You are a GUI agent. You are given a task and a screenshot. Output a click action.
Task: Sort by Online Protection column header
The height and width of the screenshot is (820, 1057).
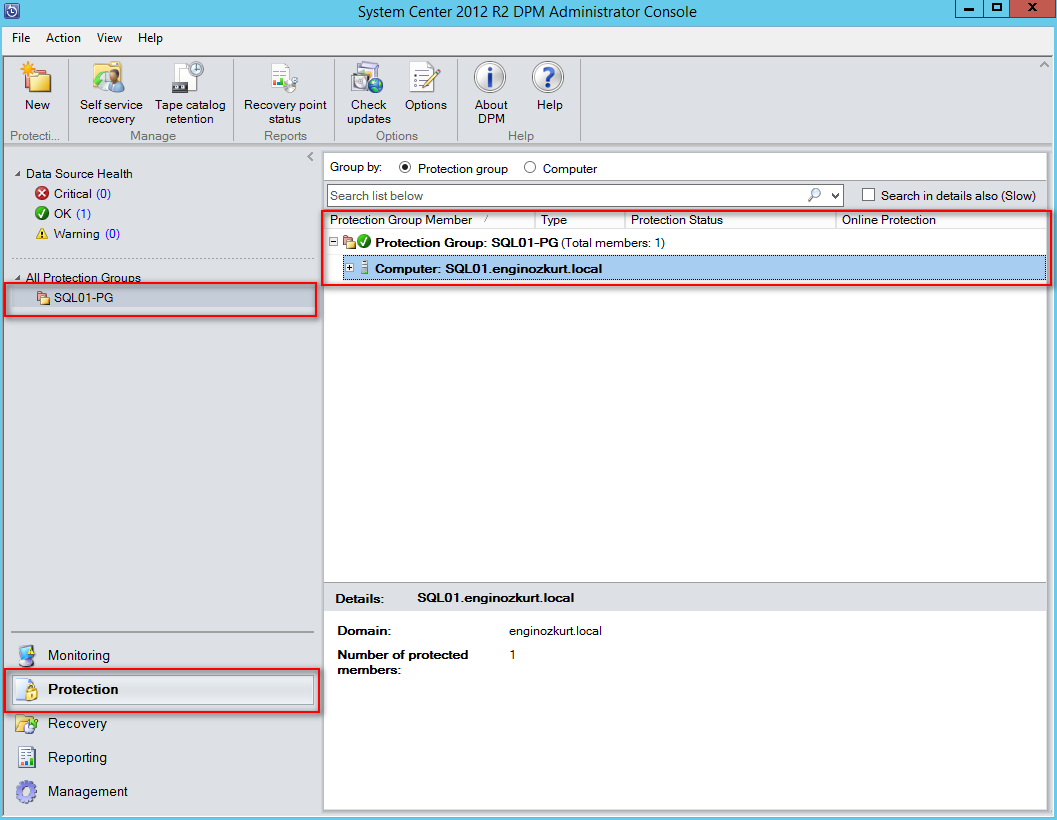941,220
